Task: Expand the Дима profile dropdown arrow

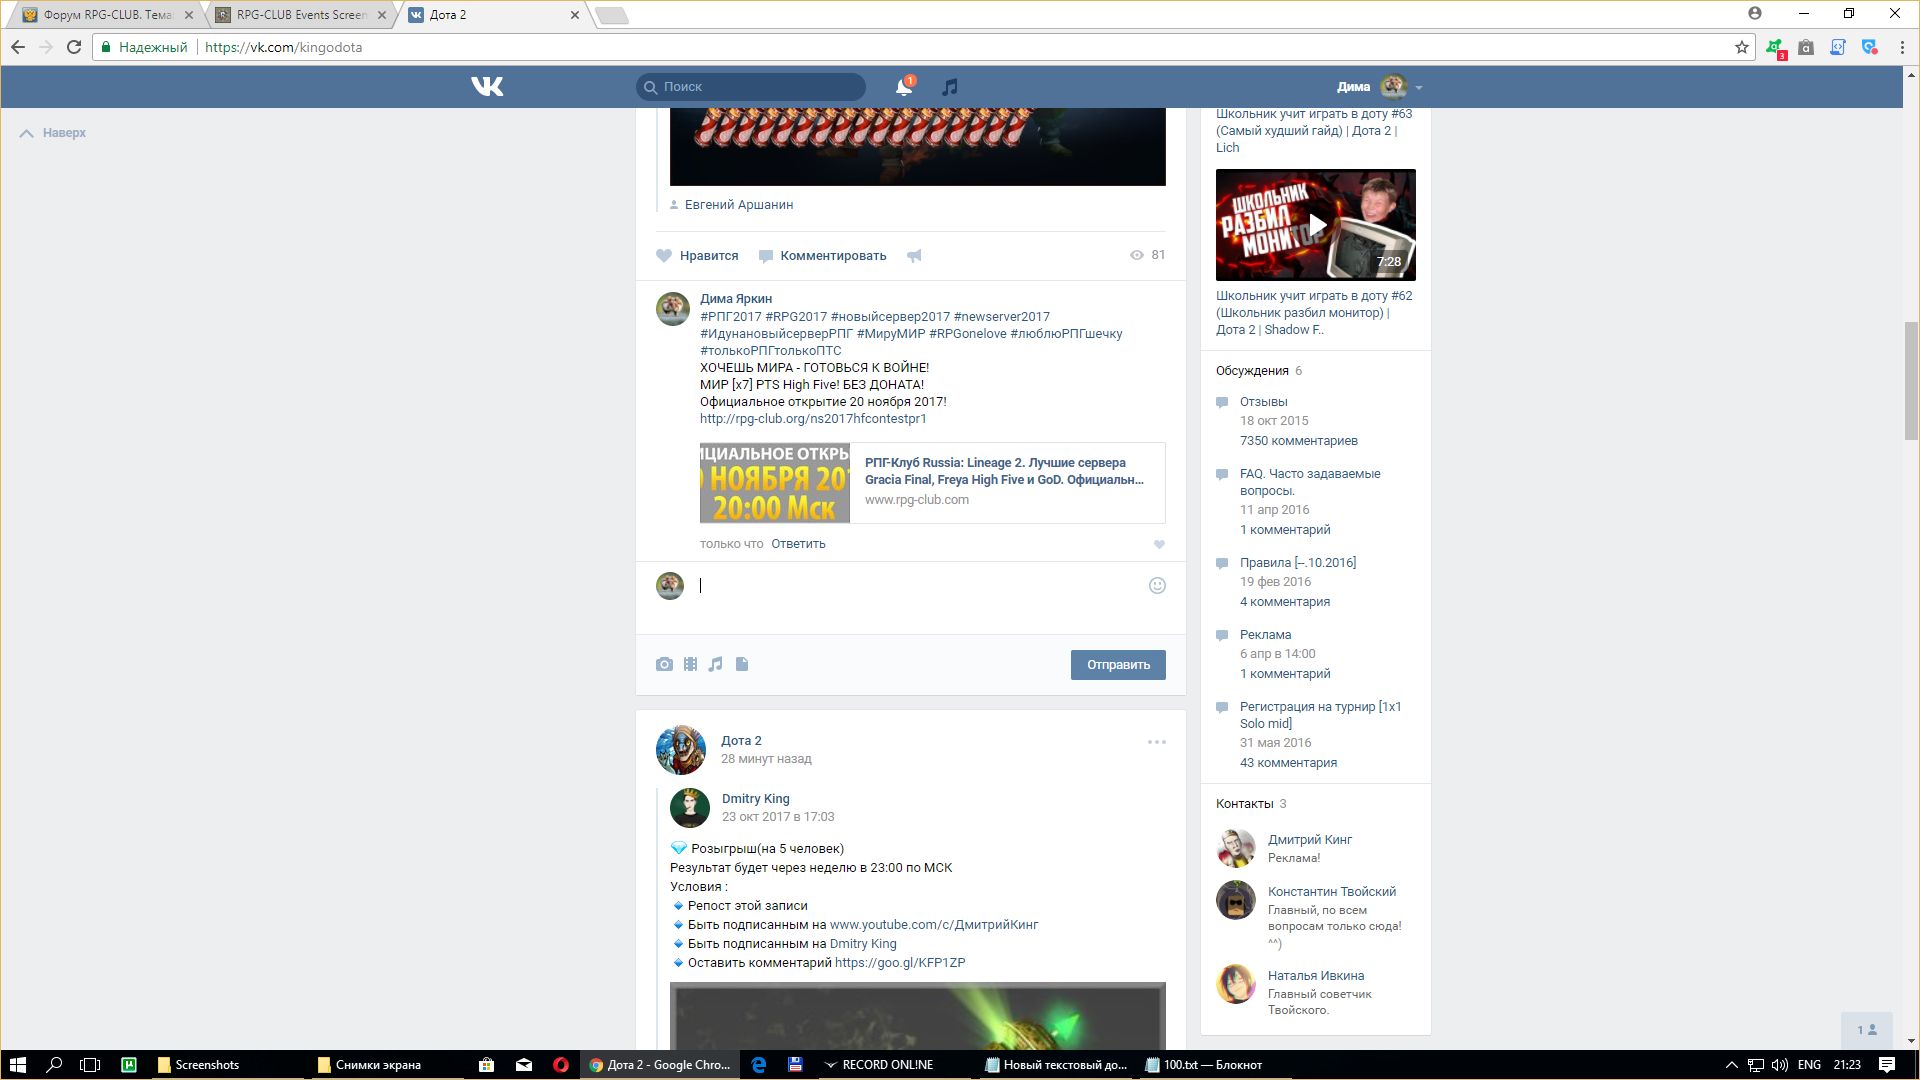Action: click(1419, 88)
